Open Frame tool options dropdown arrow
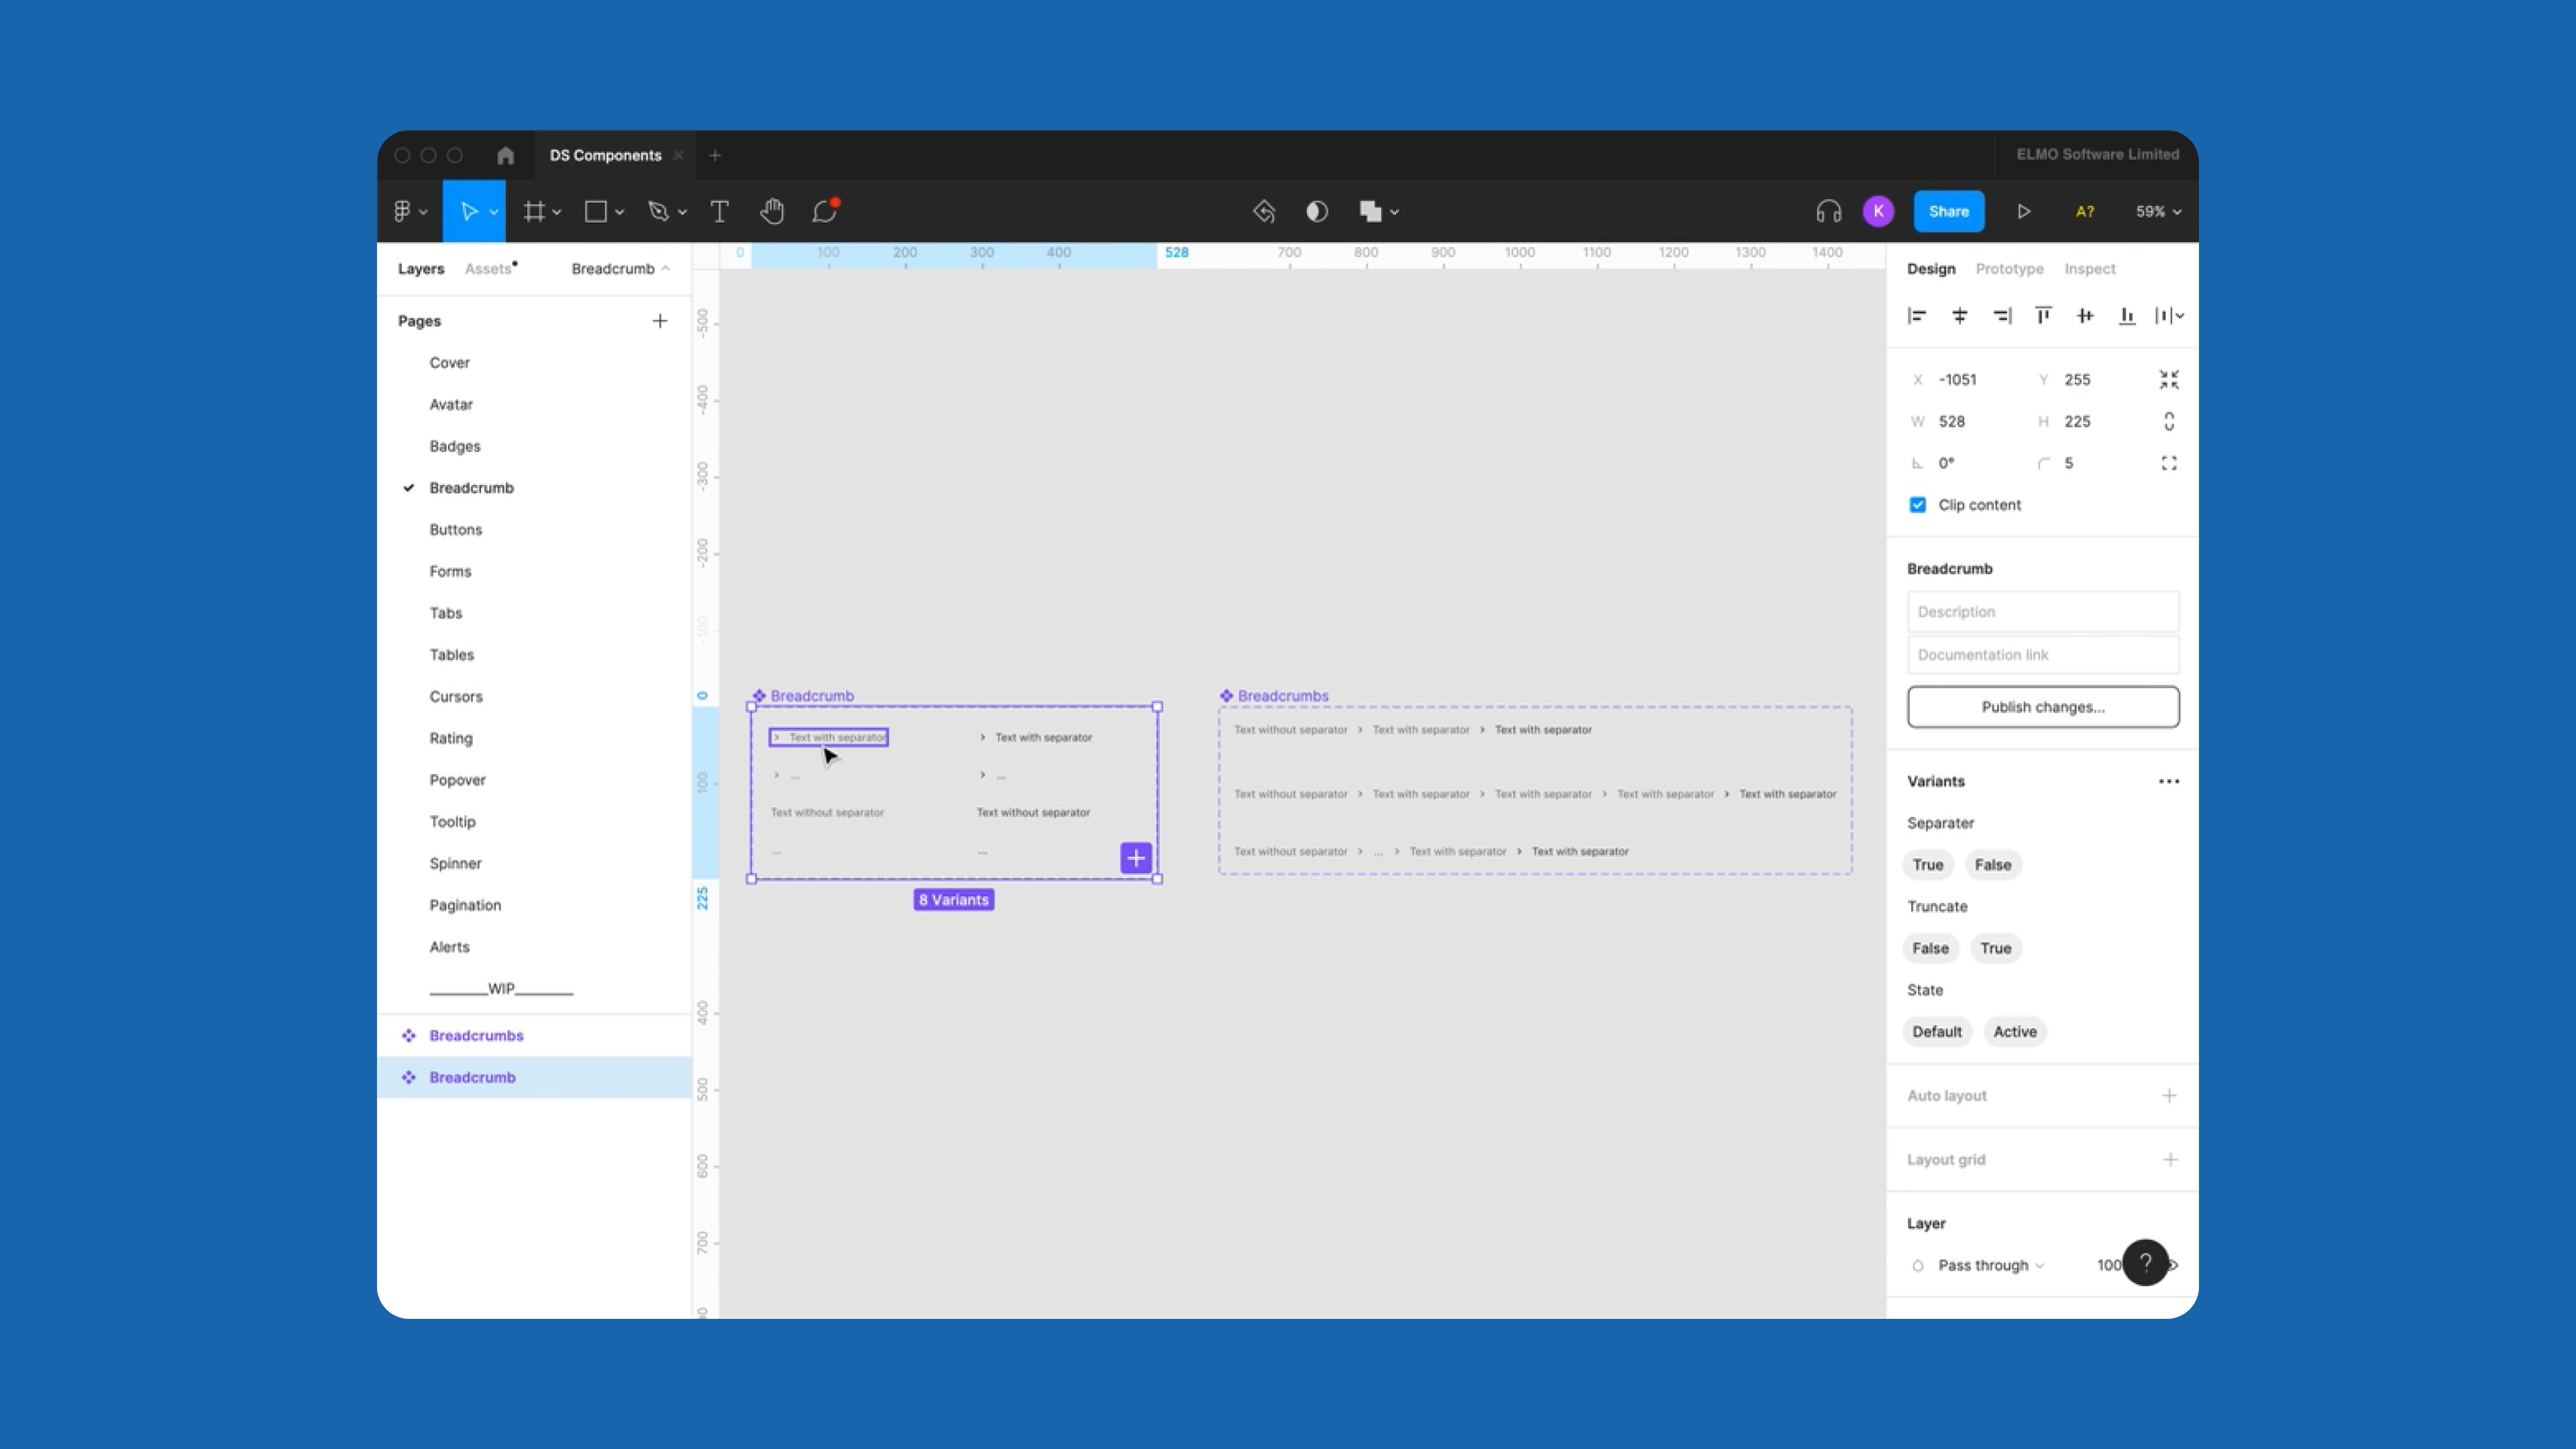2576x1449 pixels. 557,212
